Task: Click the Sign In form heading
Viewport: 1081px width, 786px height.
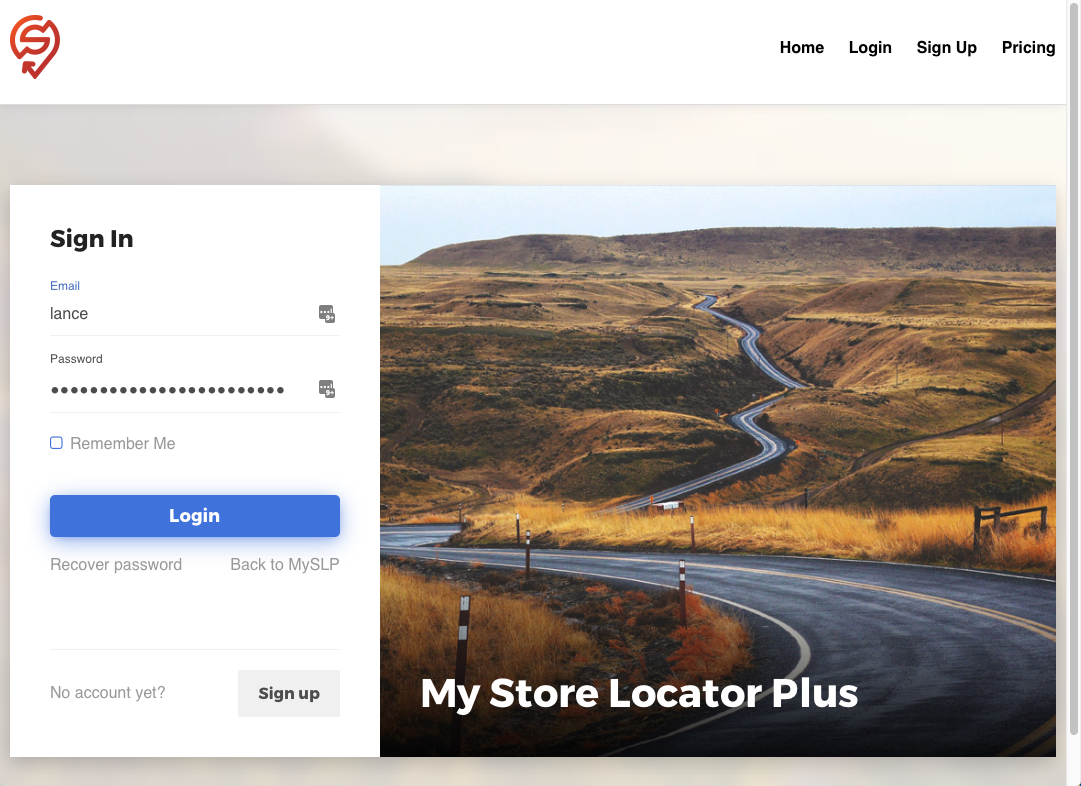Action: 92,239
